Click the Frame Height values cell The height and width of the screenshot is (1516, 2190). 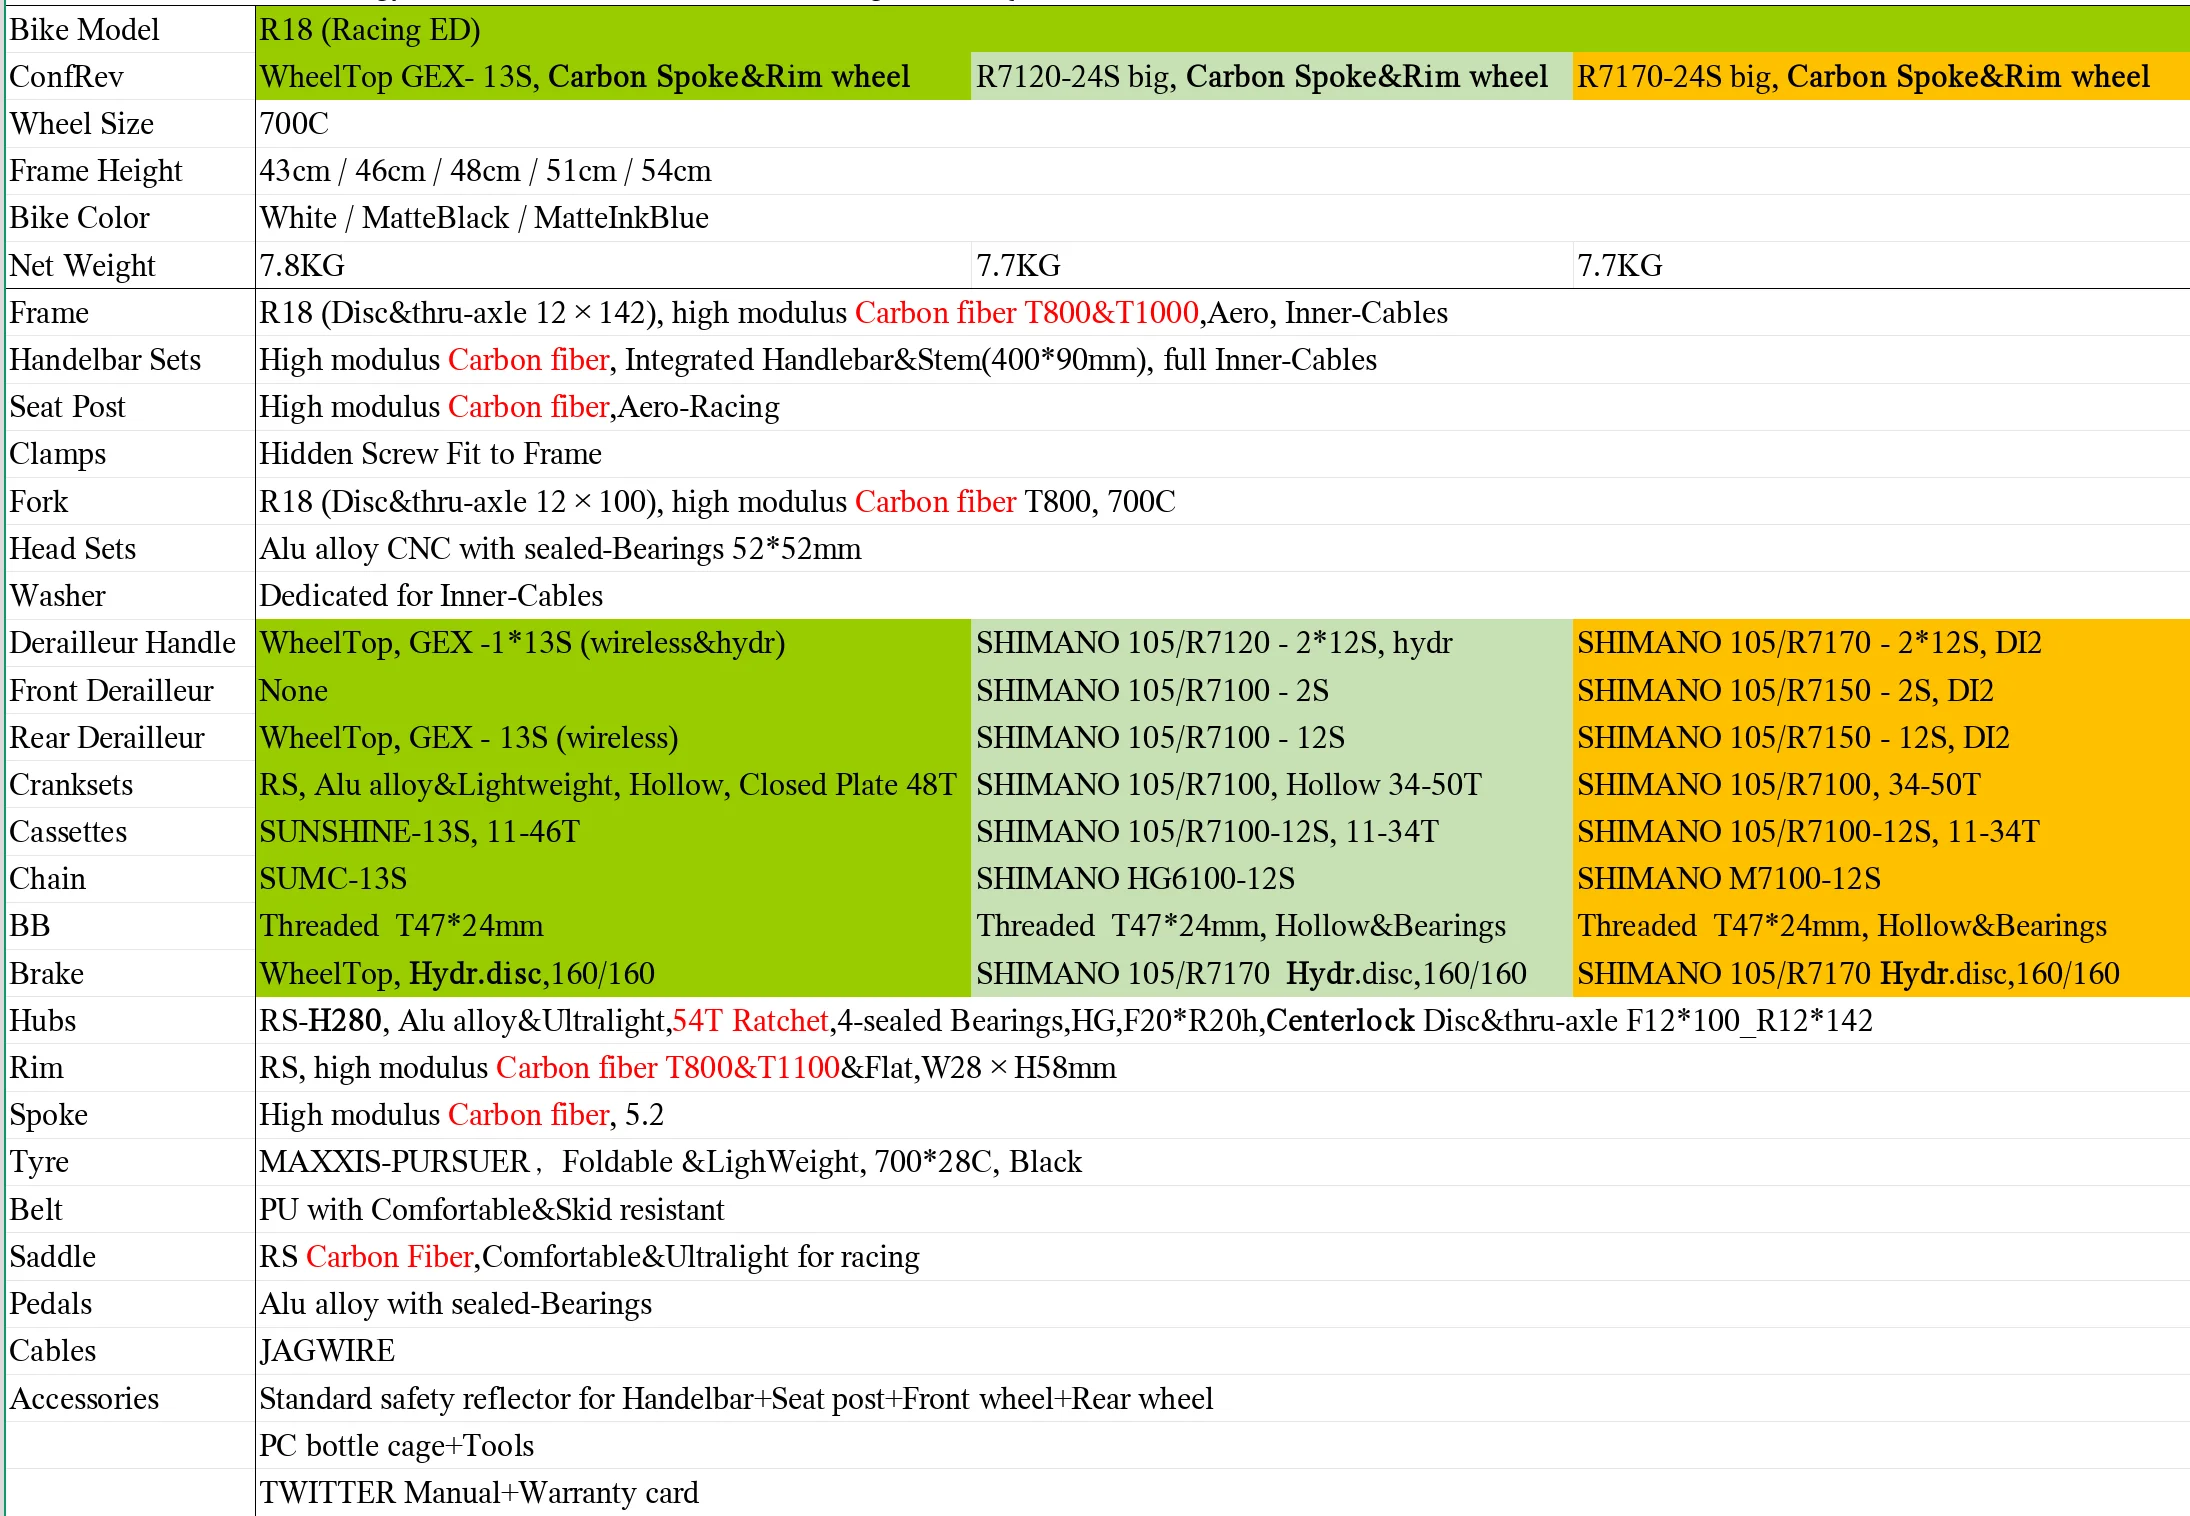pyautogui.click(x=486, y=171)
